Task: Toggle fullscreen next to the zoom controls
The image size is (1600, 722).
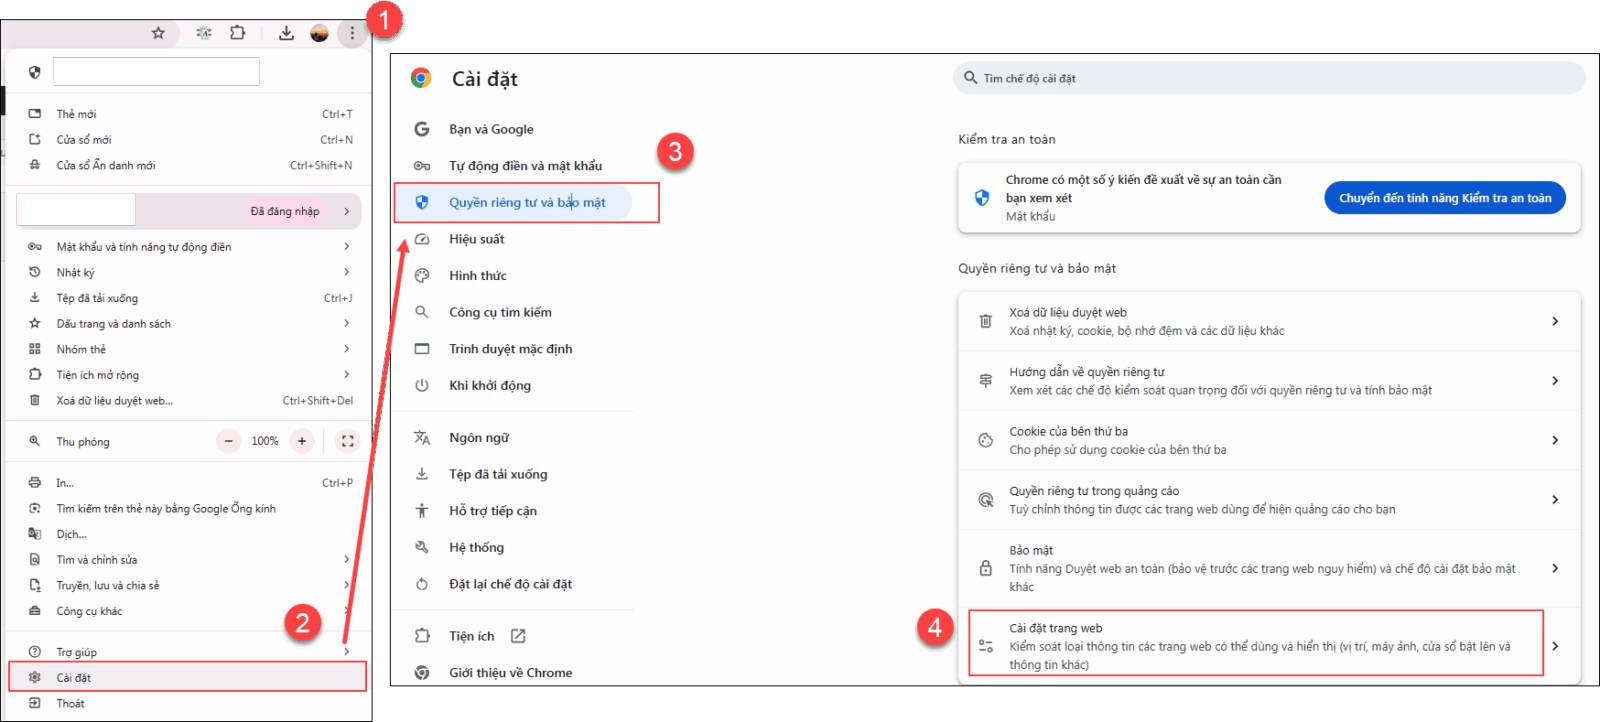Action: [347, 441]
